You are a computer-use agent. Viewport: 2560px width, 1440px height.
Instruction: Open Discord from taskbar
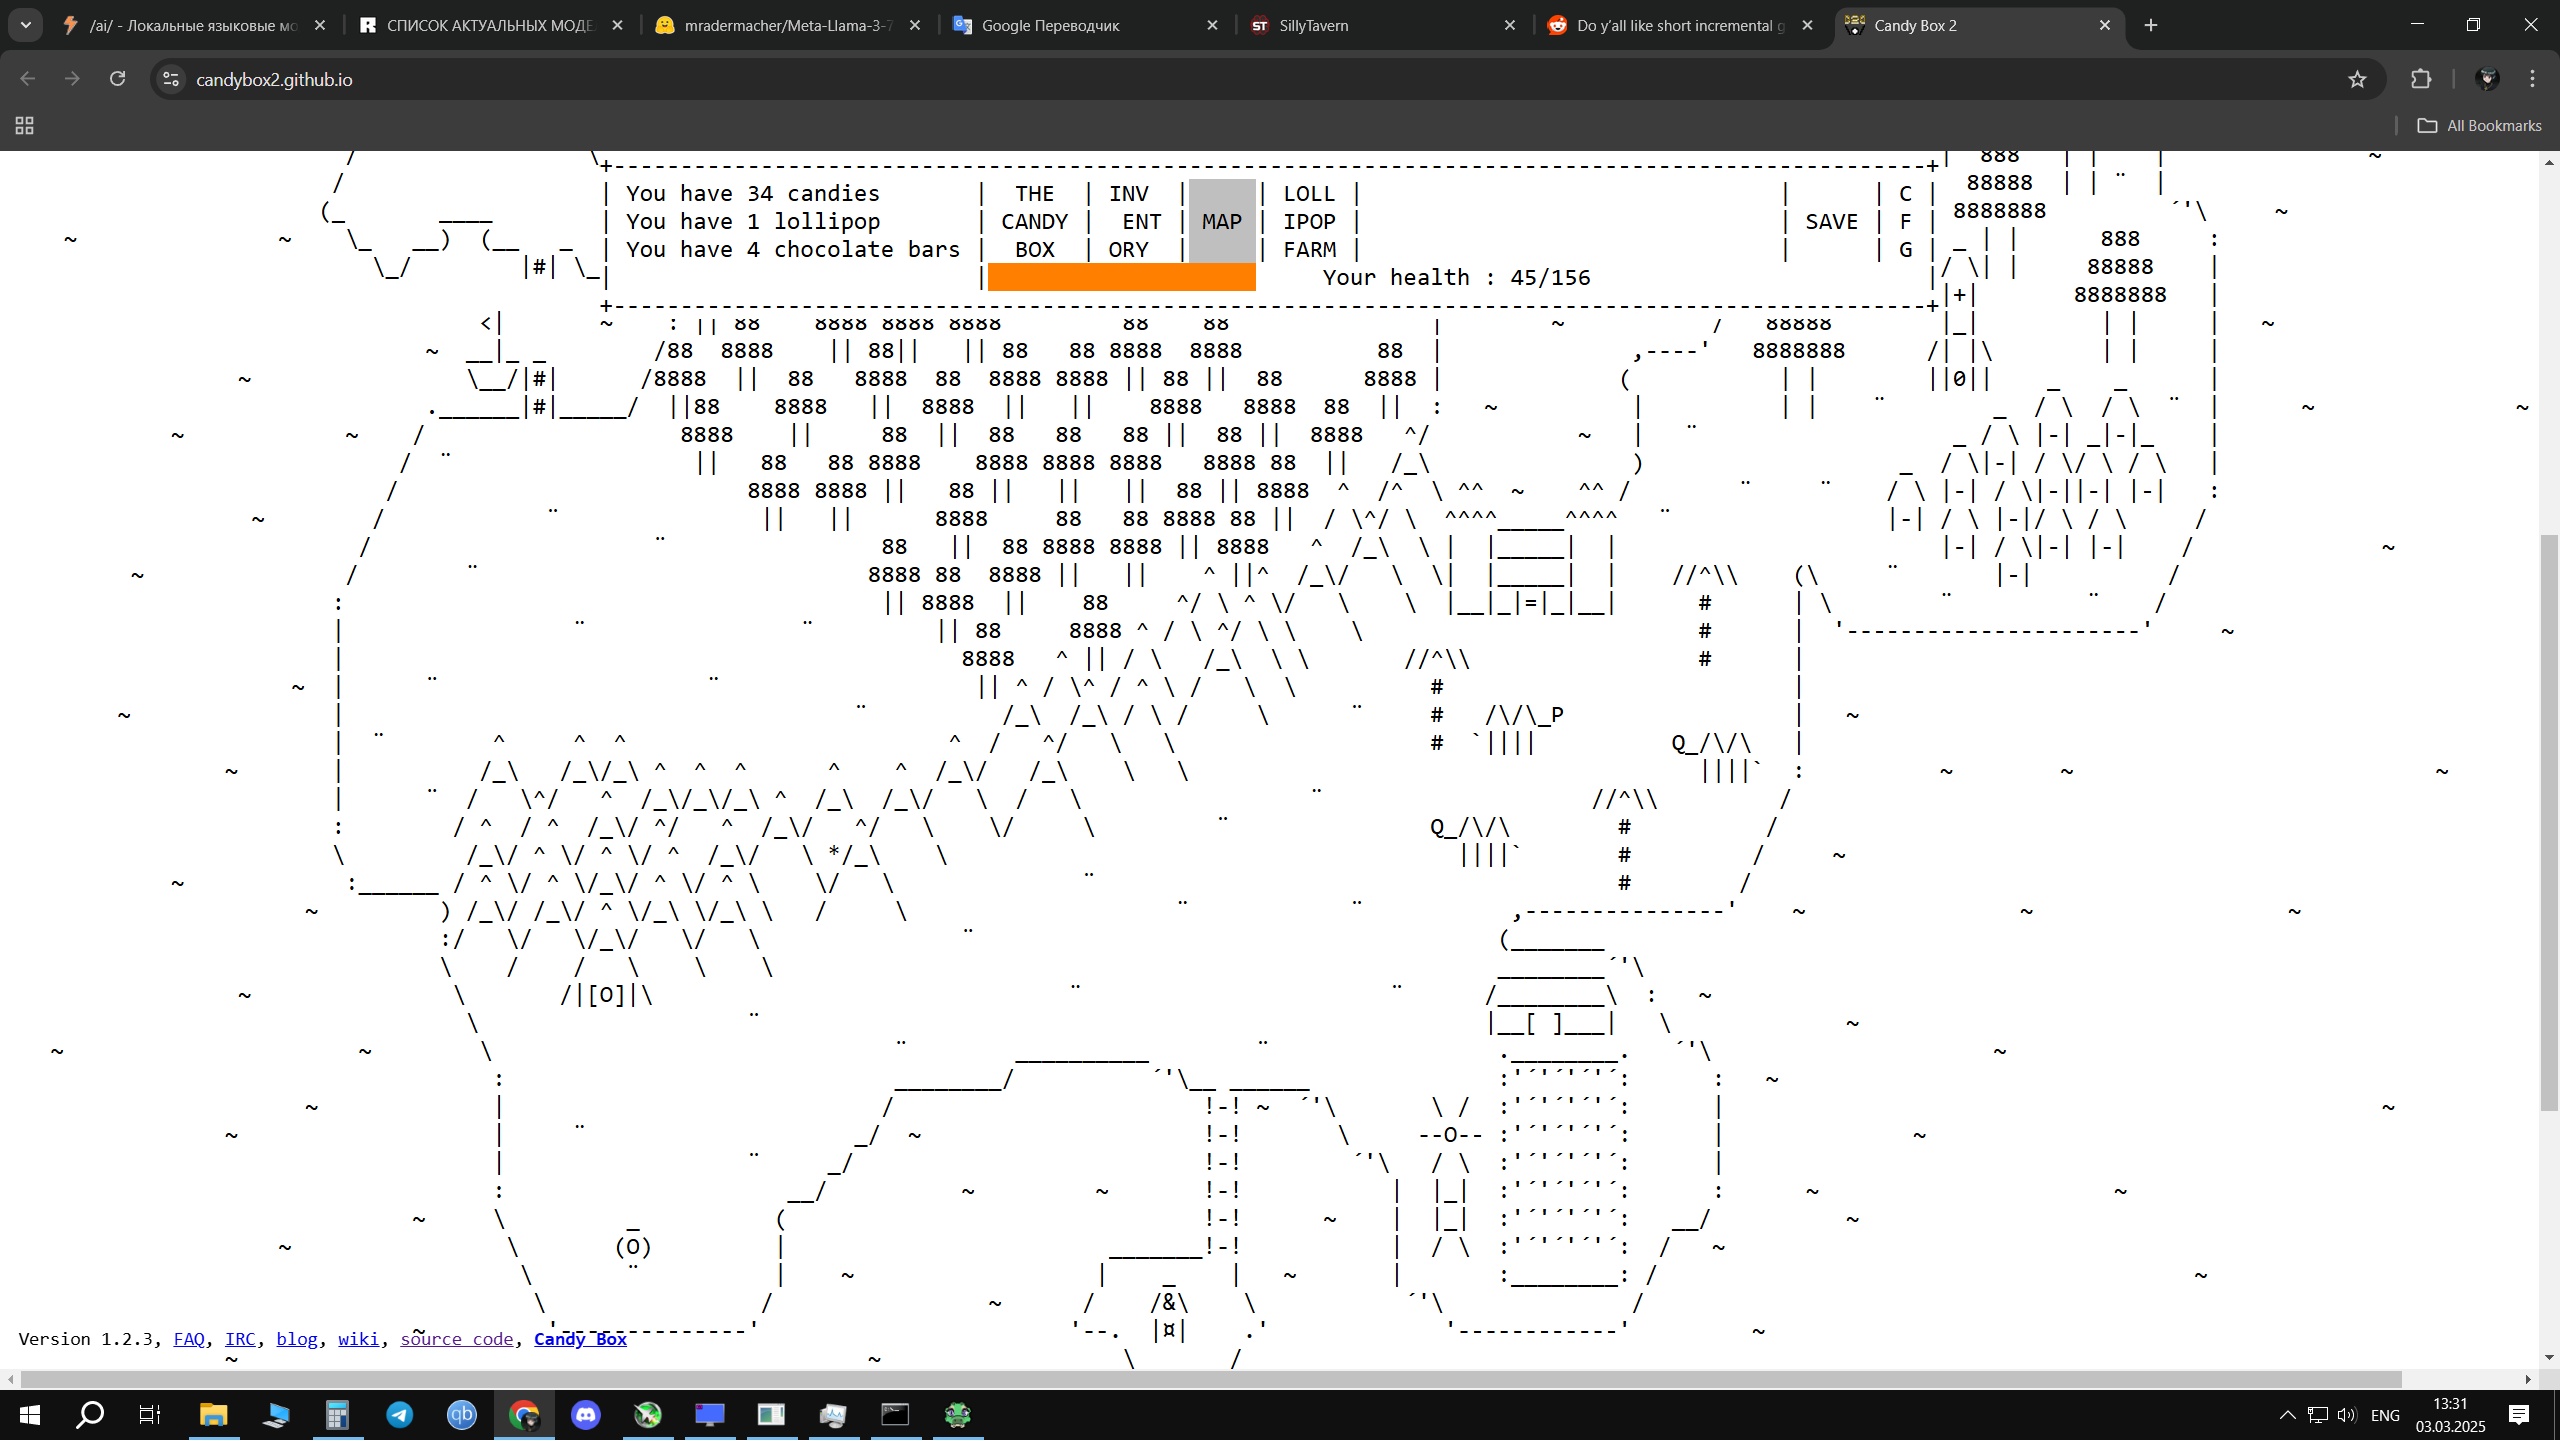tap(586, 1415)
